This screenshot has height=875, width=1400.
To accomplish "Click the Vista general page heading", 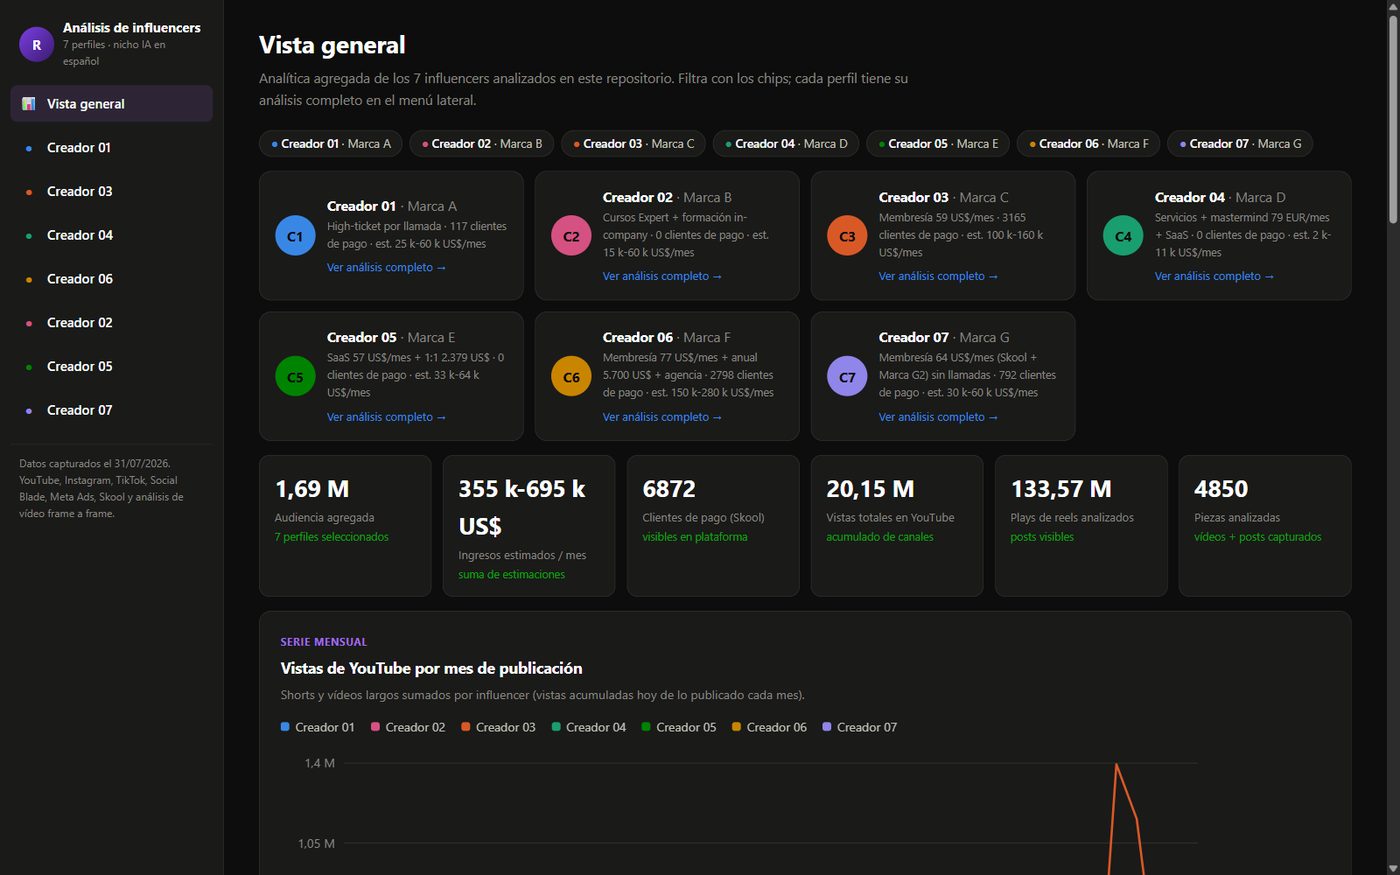I will pos(332,45).
